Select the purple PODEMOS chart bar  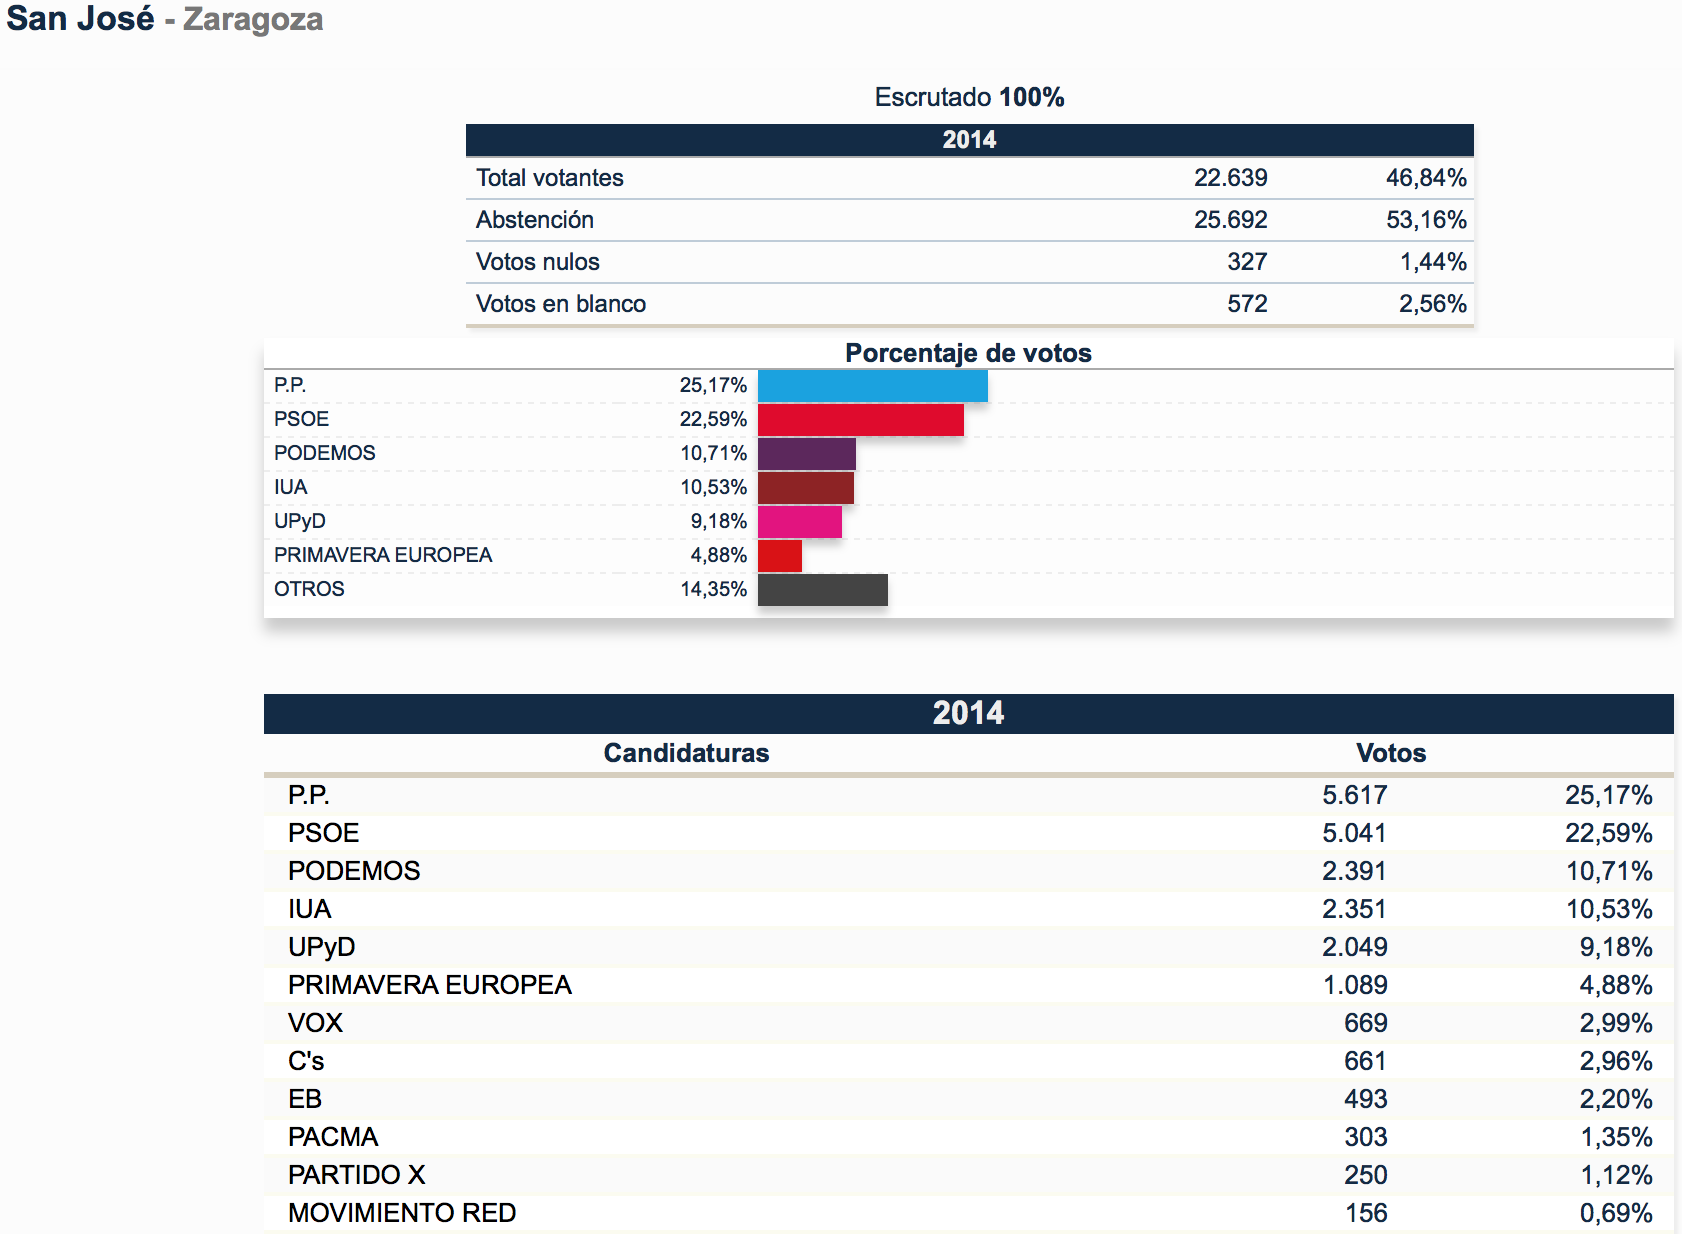point(806,454)
